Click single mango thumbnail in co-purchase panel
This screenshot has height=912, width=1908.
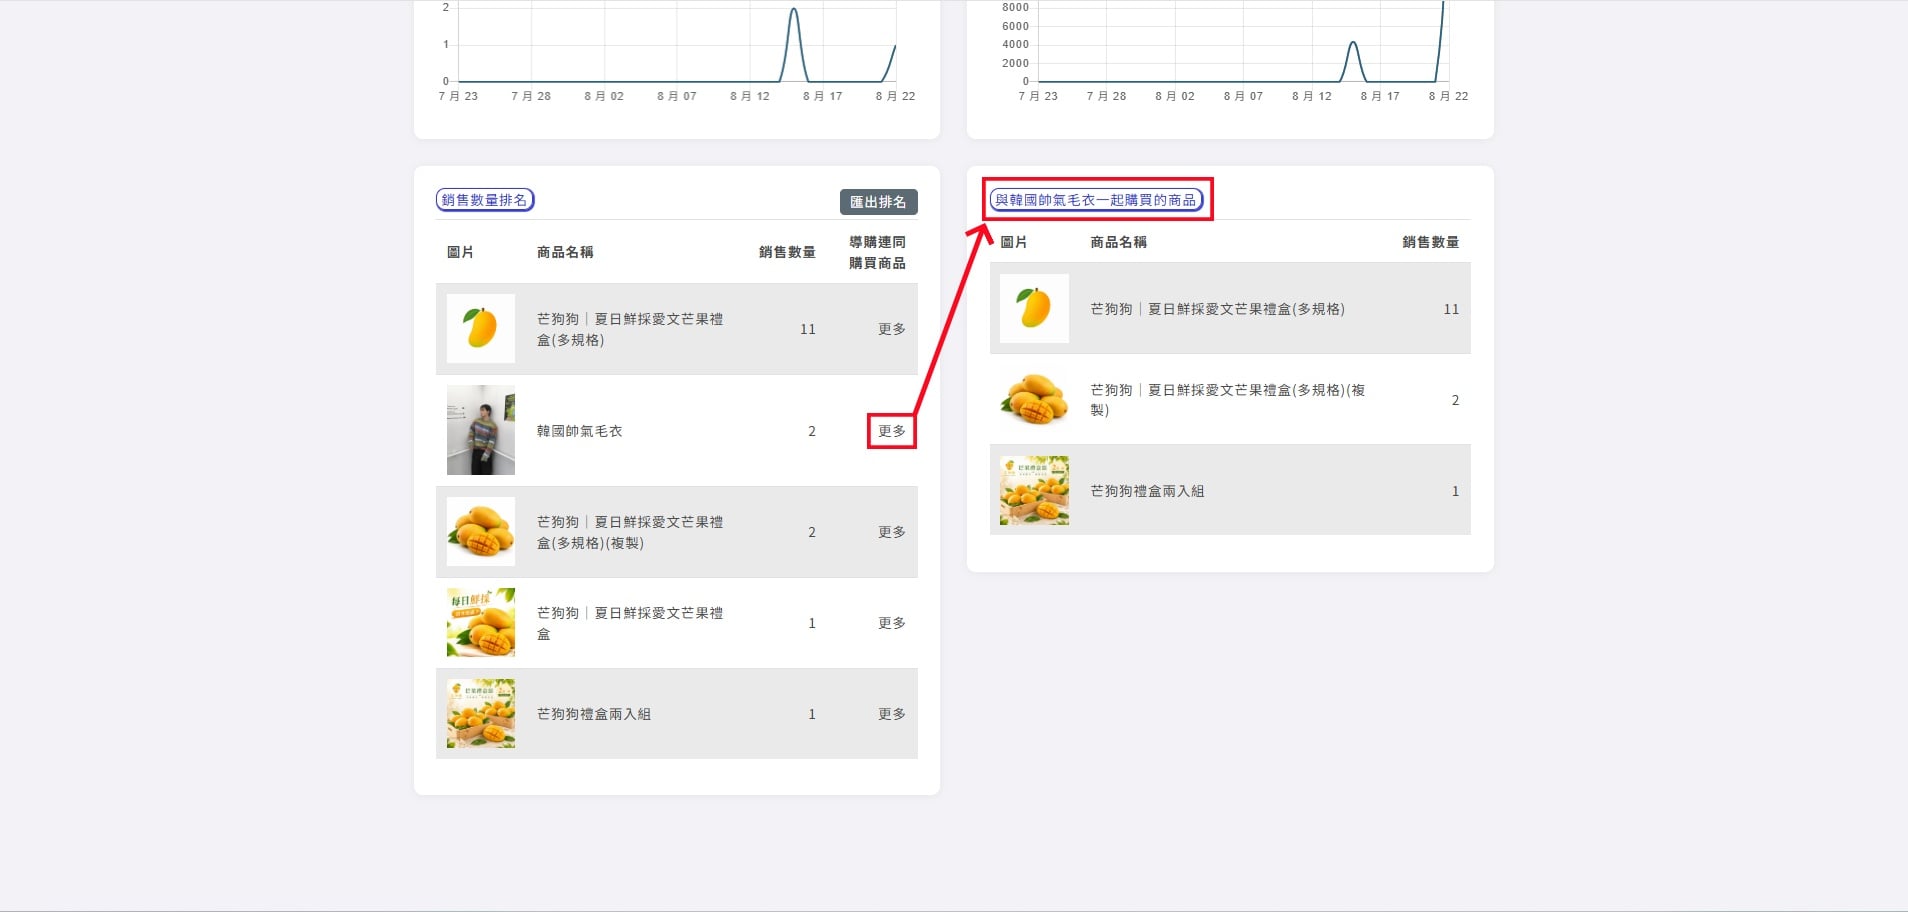click(x=1034, y=308)
